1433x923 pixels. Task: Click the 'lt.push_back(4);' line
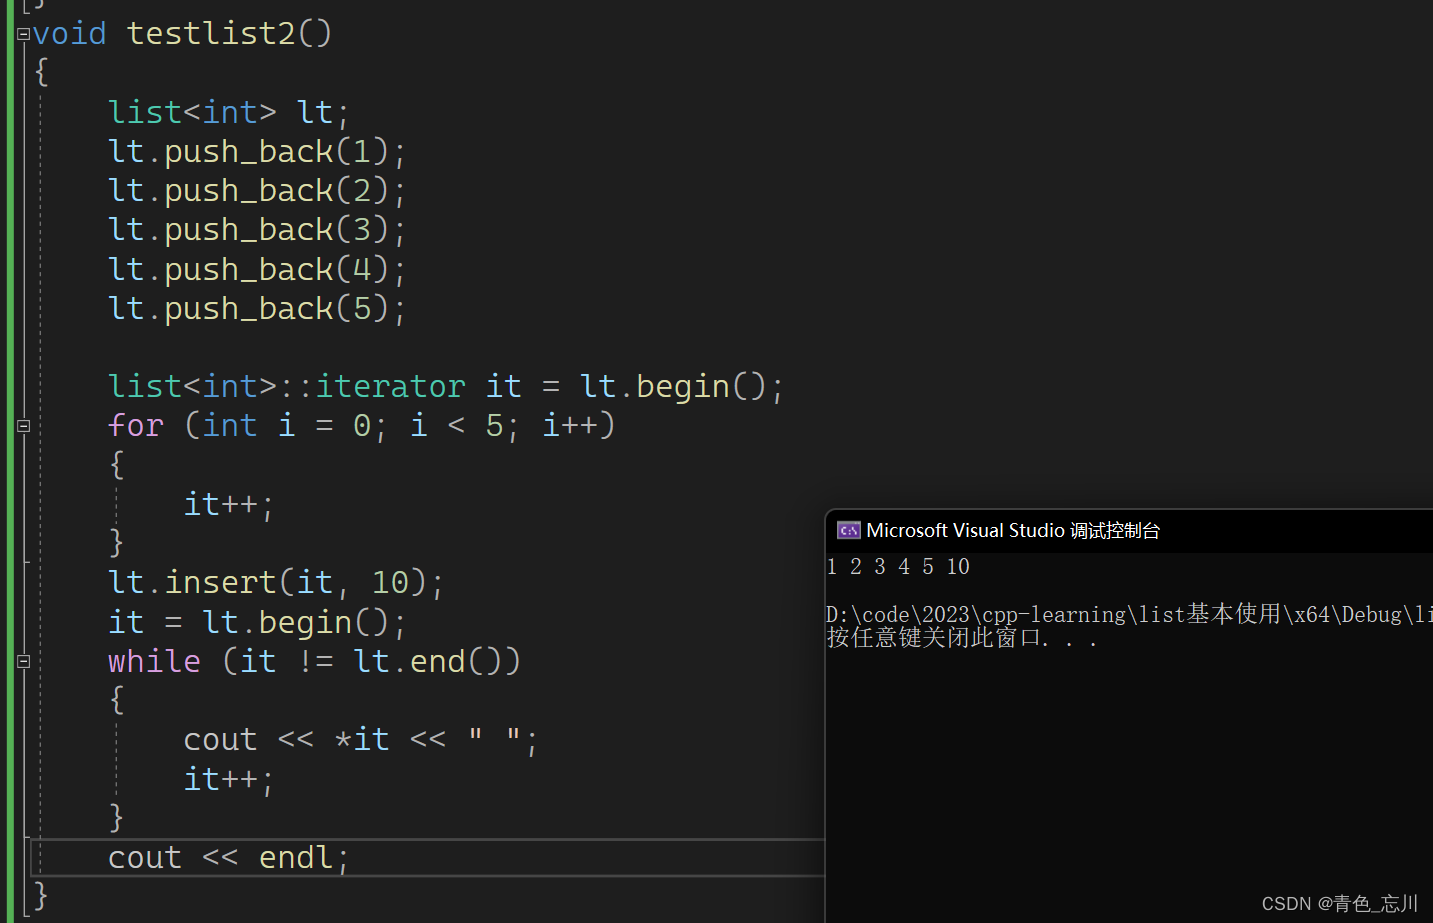tap(257, 270)
